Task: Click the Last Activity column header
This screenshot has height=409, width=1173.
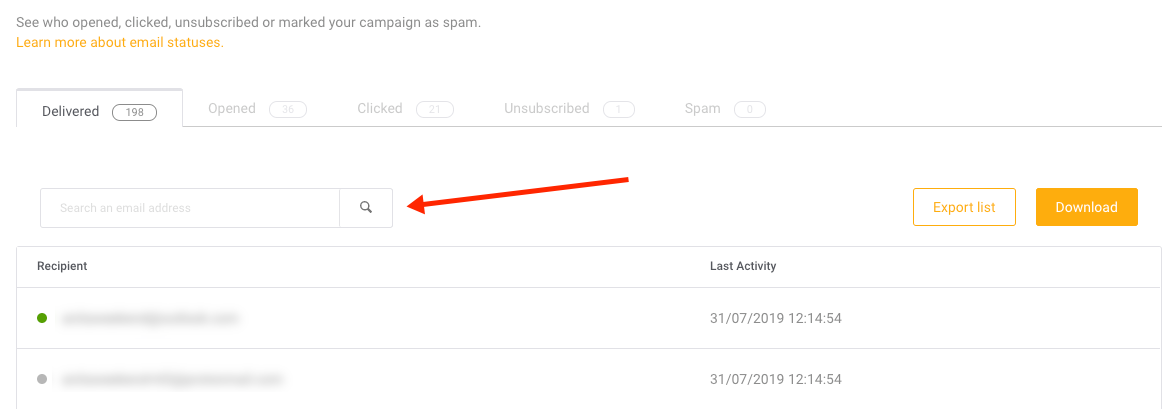Action: pos(743,266)
